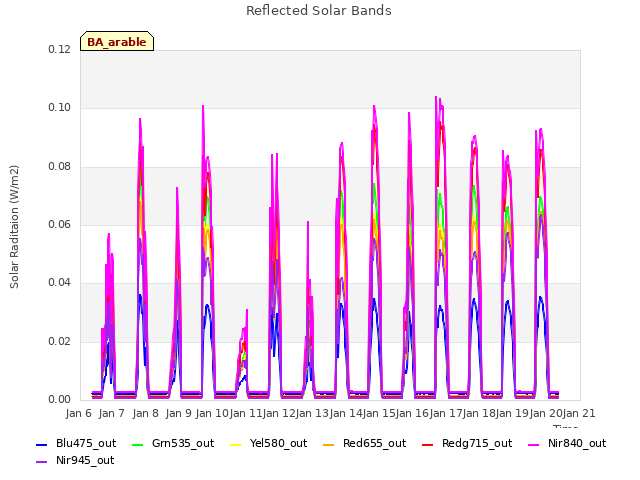The height and width of the screenshot is (480, 640).
Task: Select the orange Red655_out color marker
Action: click(x=329, y=444)
